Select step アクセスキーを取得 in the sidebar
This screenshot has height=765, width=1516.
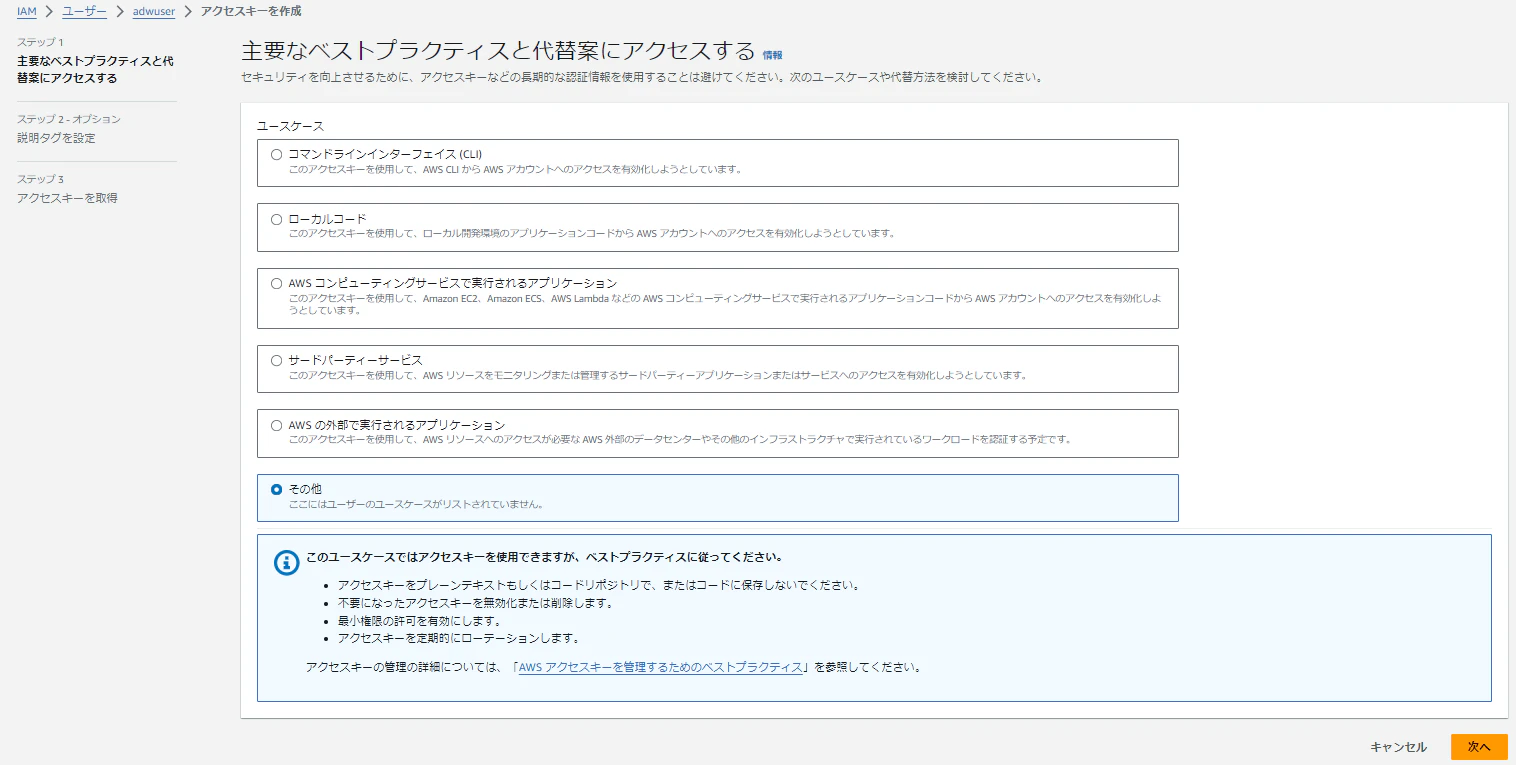tap(67, 198)
